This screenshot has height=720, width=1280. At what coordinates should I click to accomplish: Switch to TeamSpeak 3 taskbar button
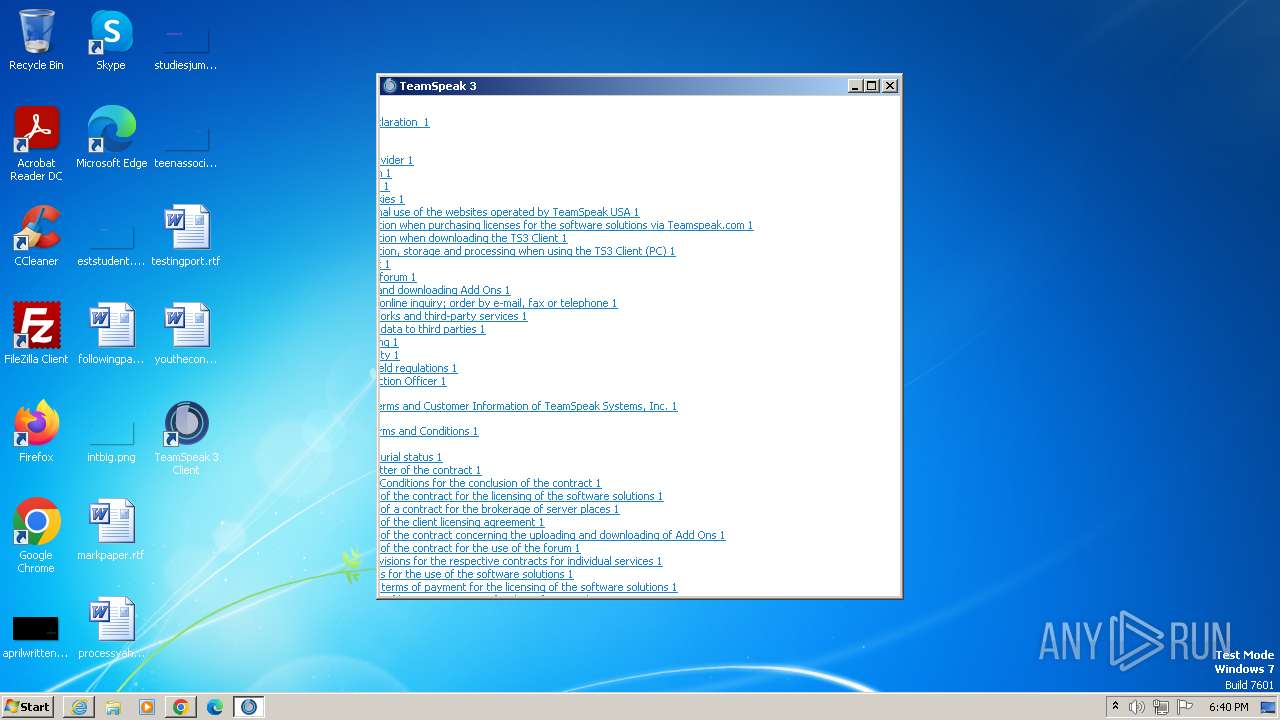tap(249, 707)
